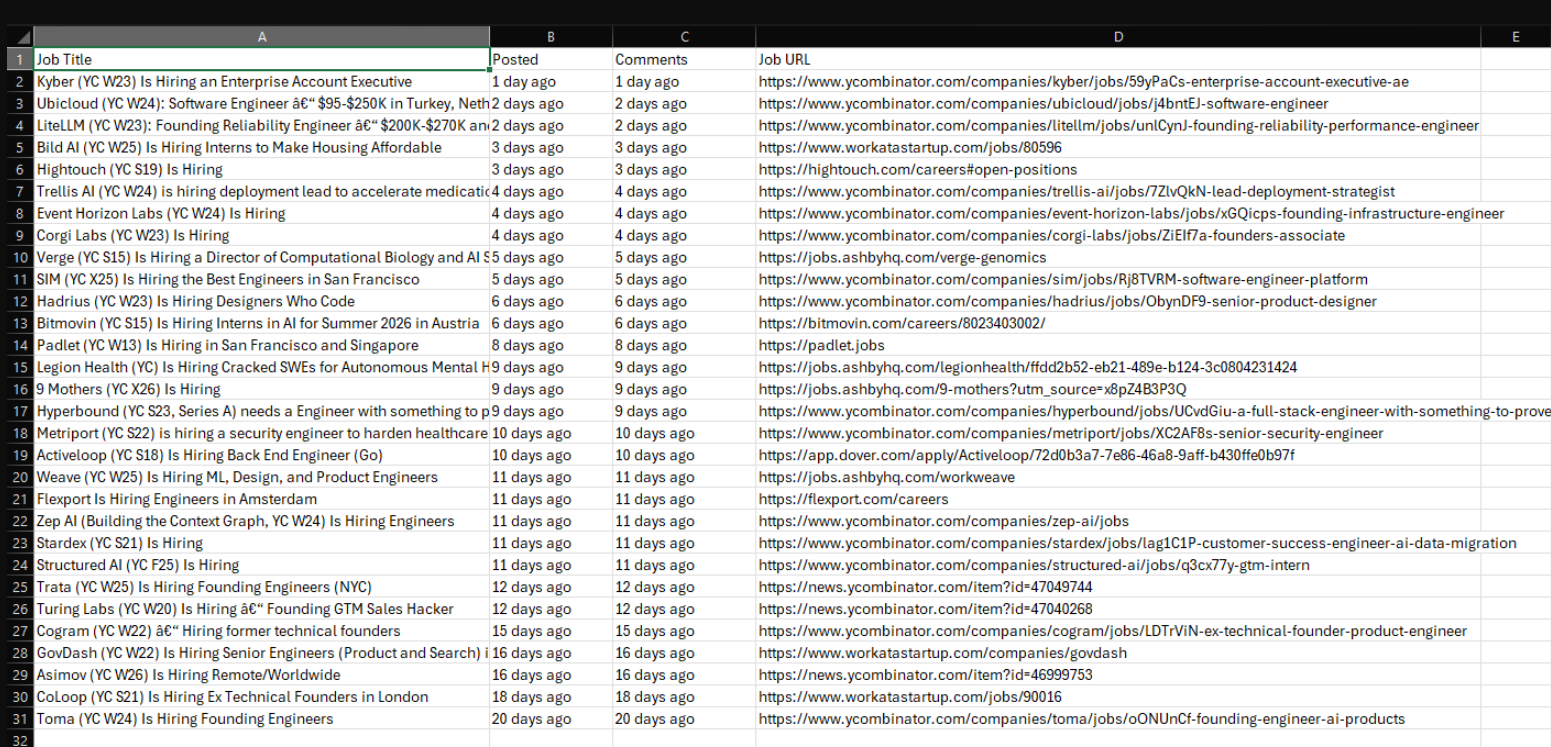Click the Bild AI Hiring Interns title cell
1551x747 pixels.
(x=262, y=147)
